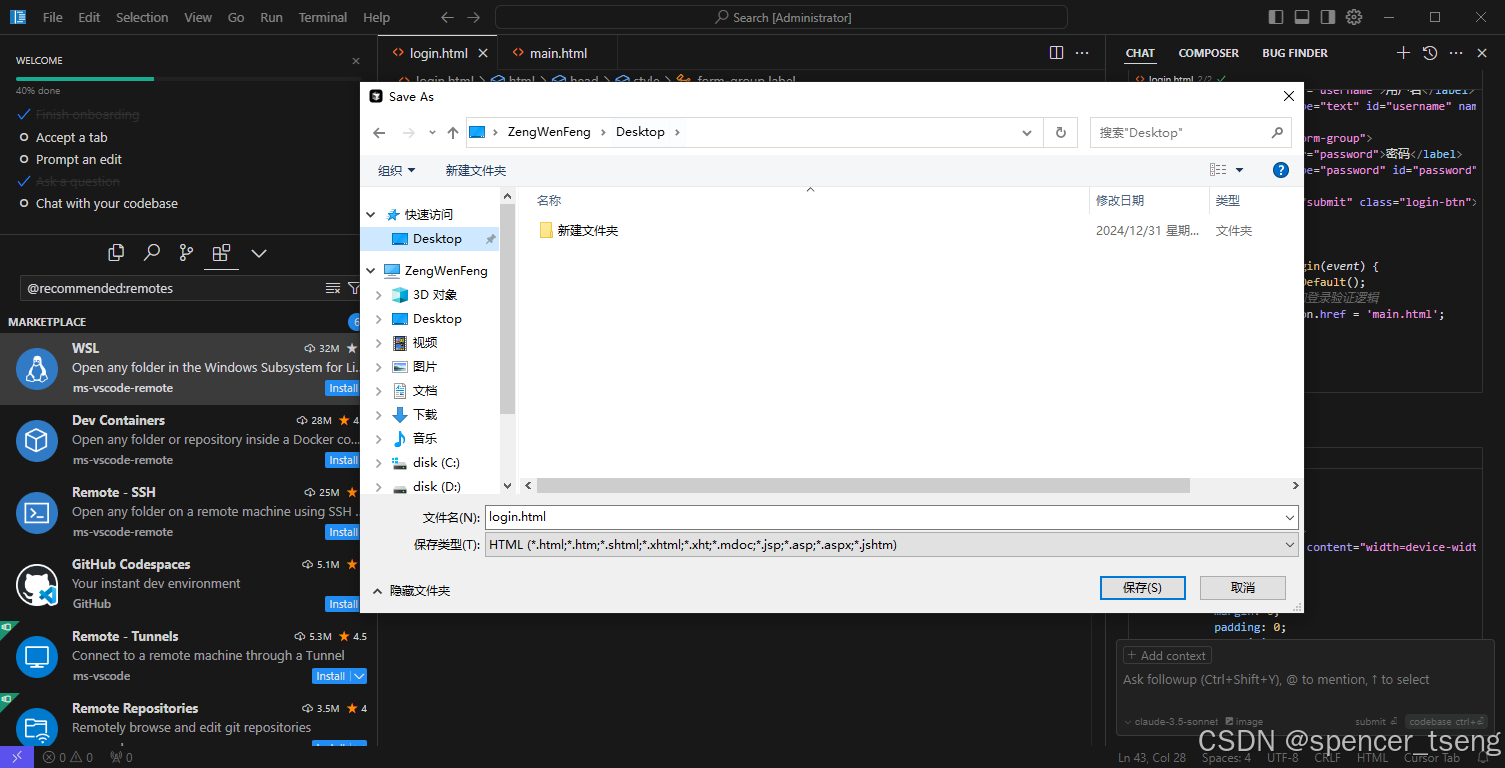Click the remote window icon in status bar
Screen dimensions: 1505x768
point(17,757)
